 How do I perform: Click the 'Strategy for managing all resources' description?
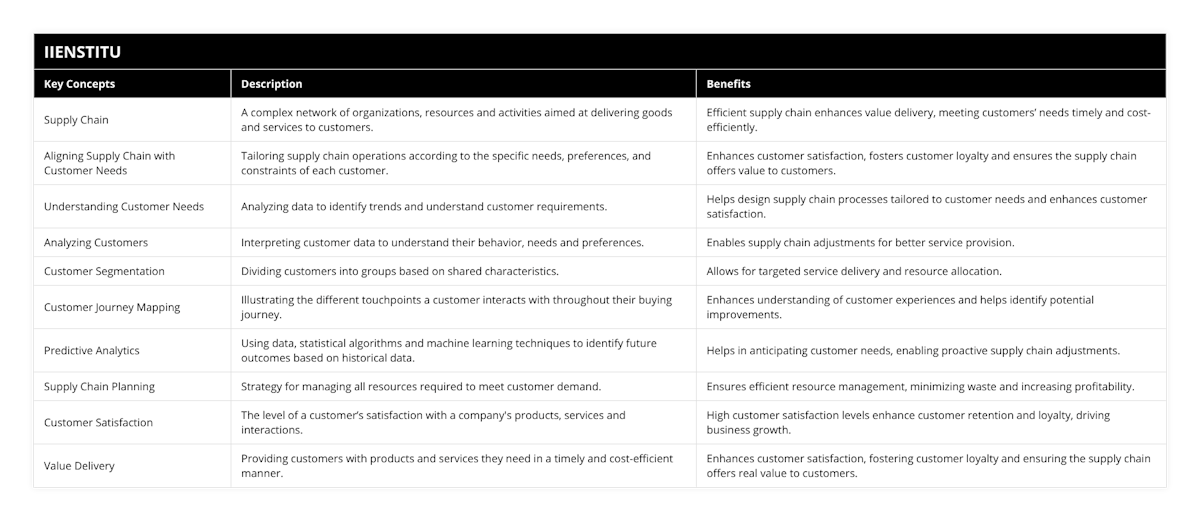click(x=419, y=387)
